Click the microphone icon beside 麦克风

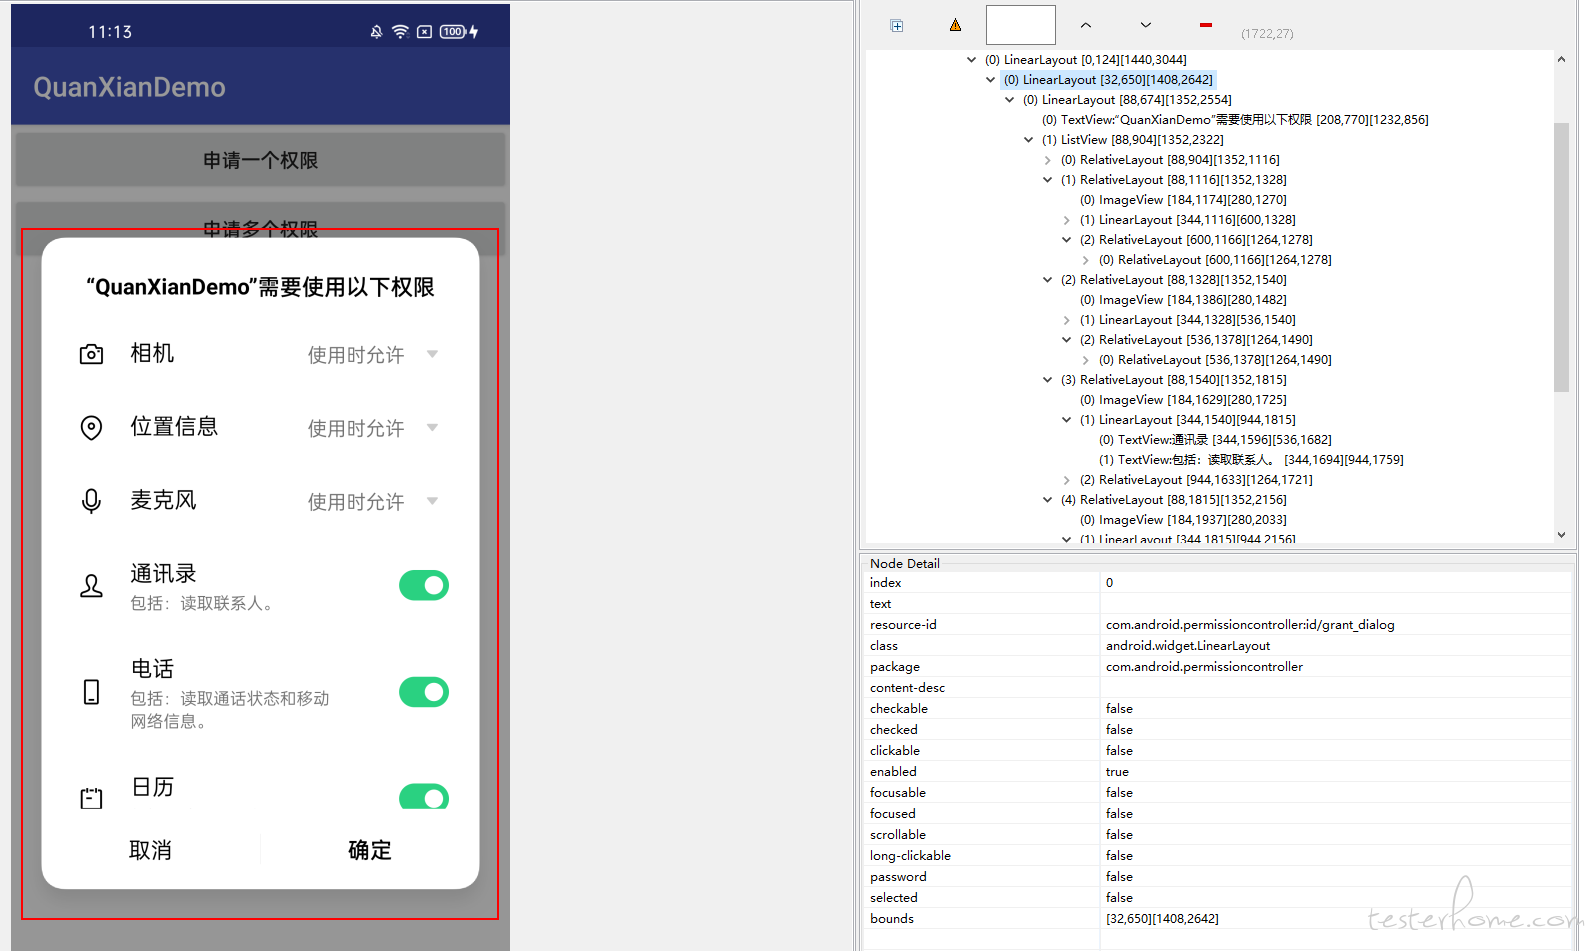click(91, 501)
